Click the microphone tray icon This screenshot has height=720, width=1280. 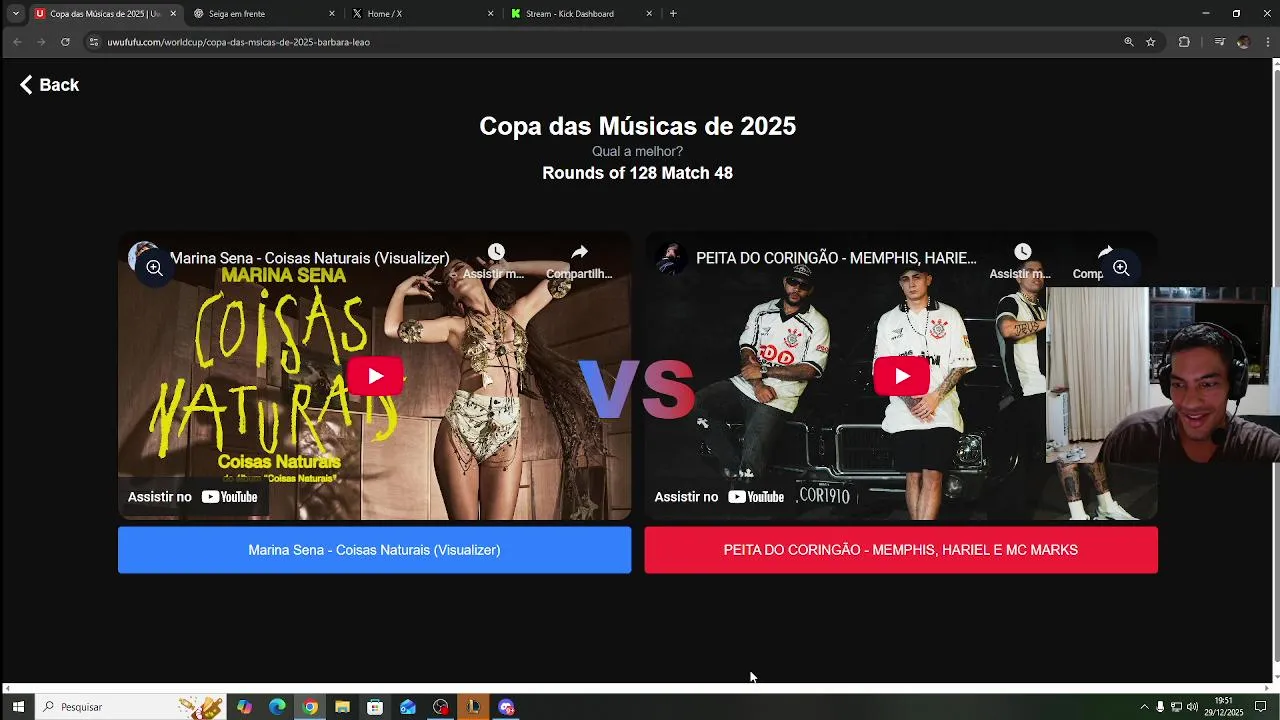coord(1160,707)
